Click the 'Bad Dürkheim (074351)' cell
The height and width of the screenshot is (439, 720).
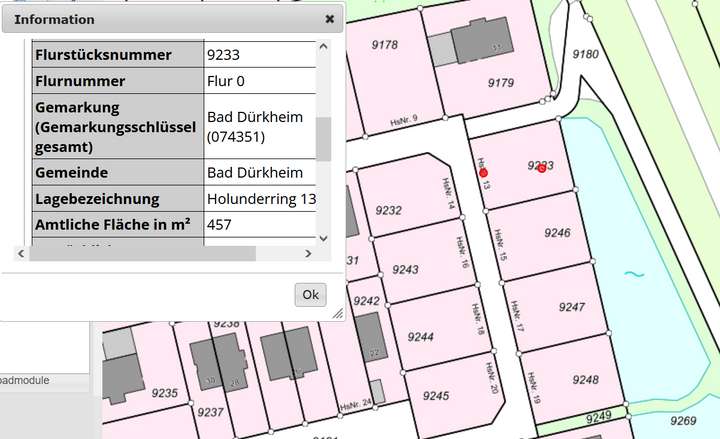coord(260,126)
